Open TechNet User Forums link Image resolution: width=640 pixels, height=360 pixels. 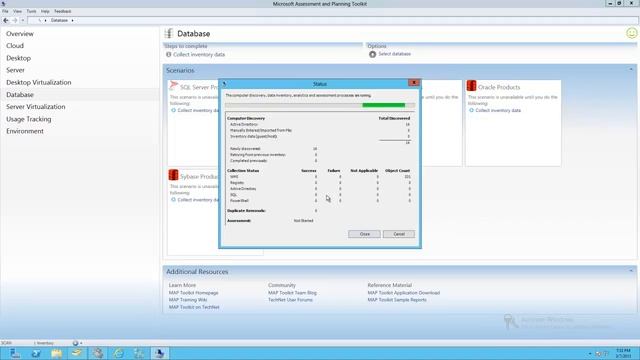click(290, 300)
